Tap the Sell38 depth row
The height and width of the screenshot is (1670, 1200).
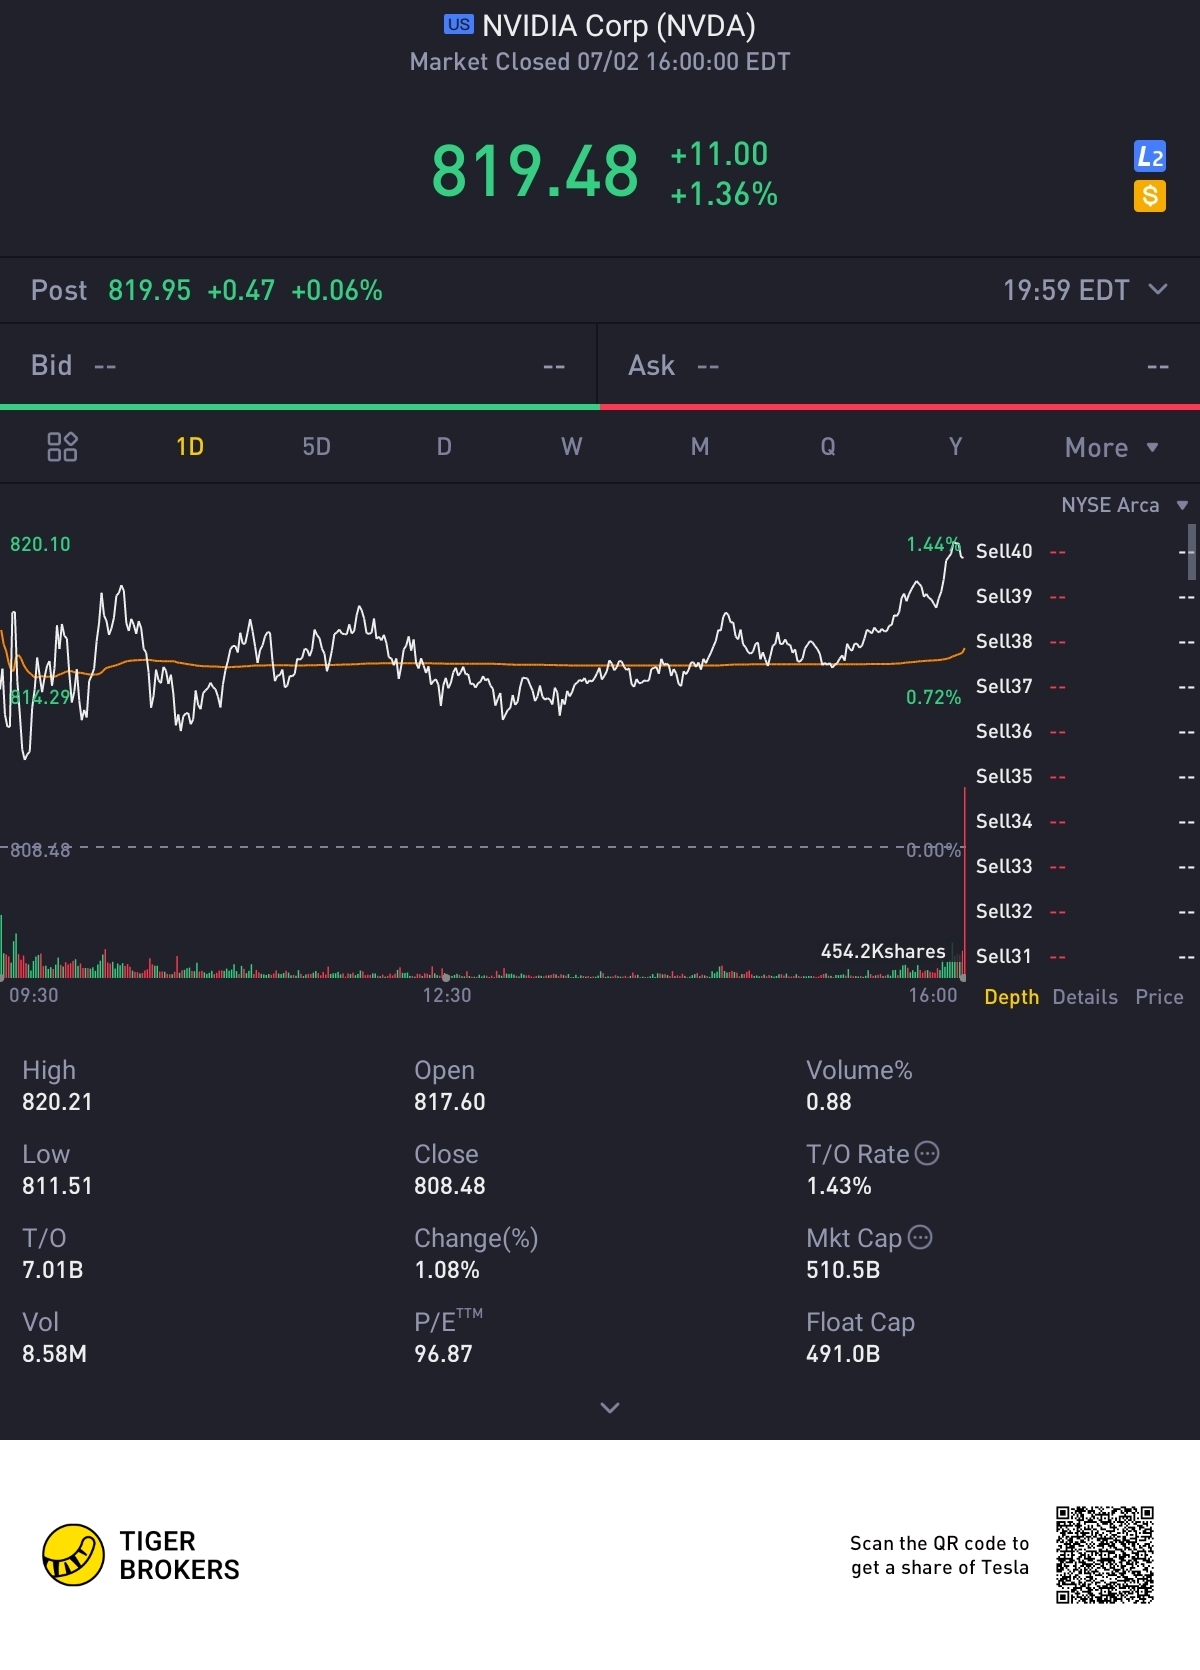coord(1083,641)
